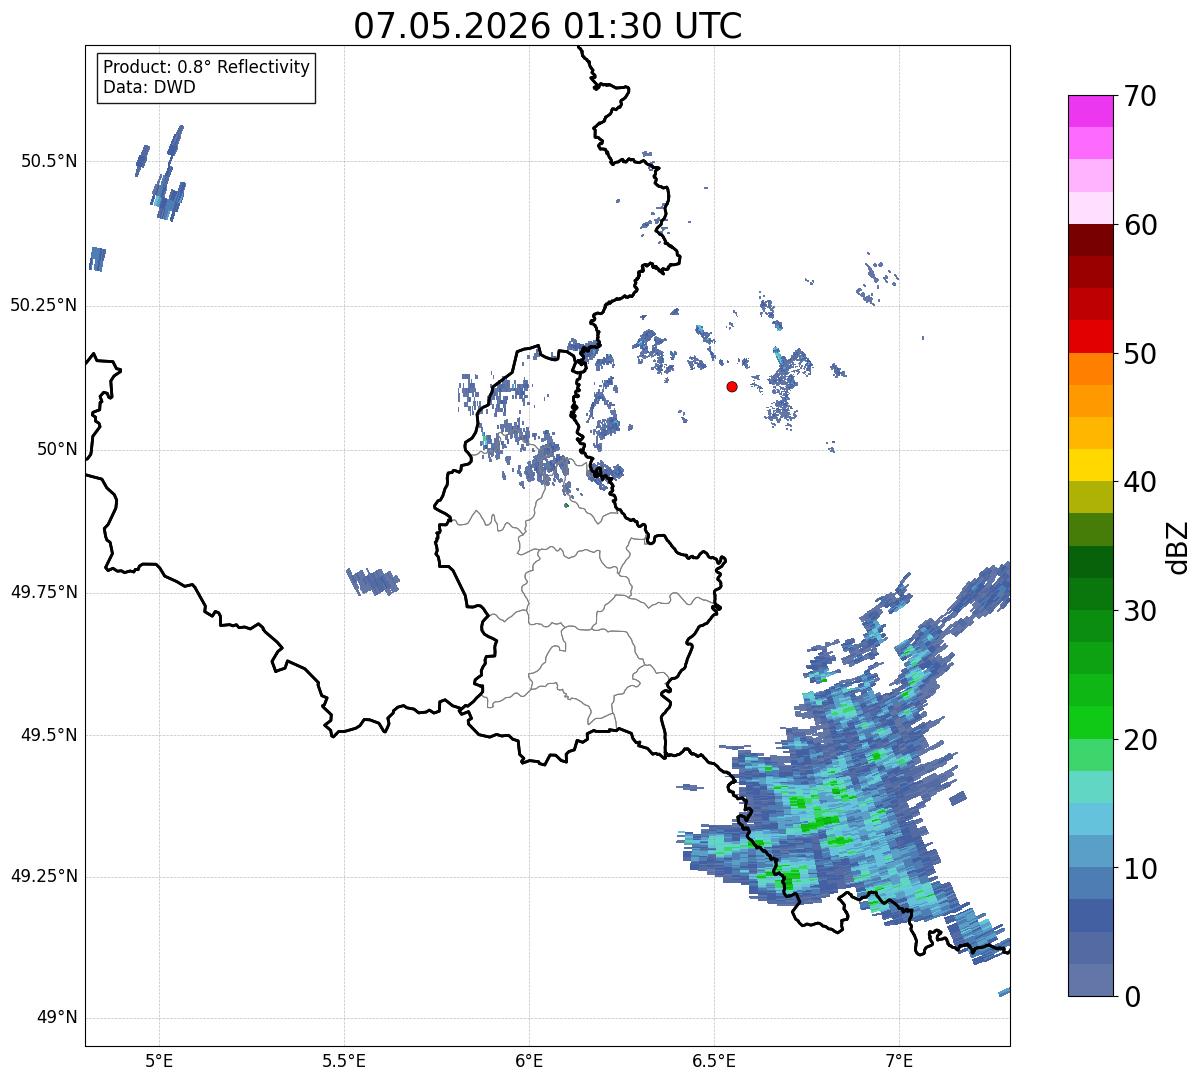Click the 6°E longitude label
Screen dimensions: 1202x1081
[529, 1059]
